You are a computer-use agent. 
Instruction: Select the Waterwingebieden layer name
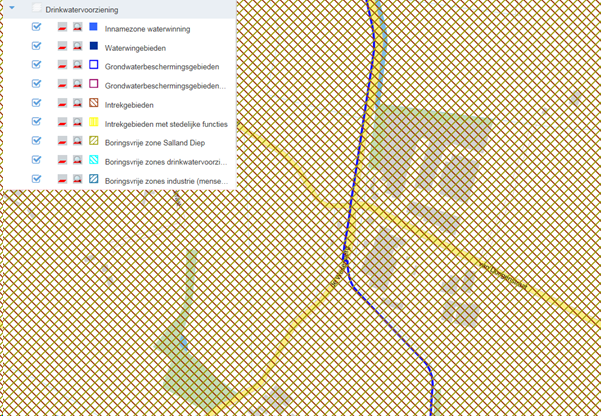tap(135, 48)
